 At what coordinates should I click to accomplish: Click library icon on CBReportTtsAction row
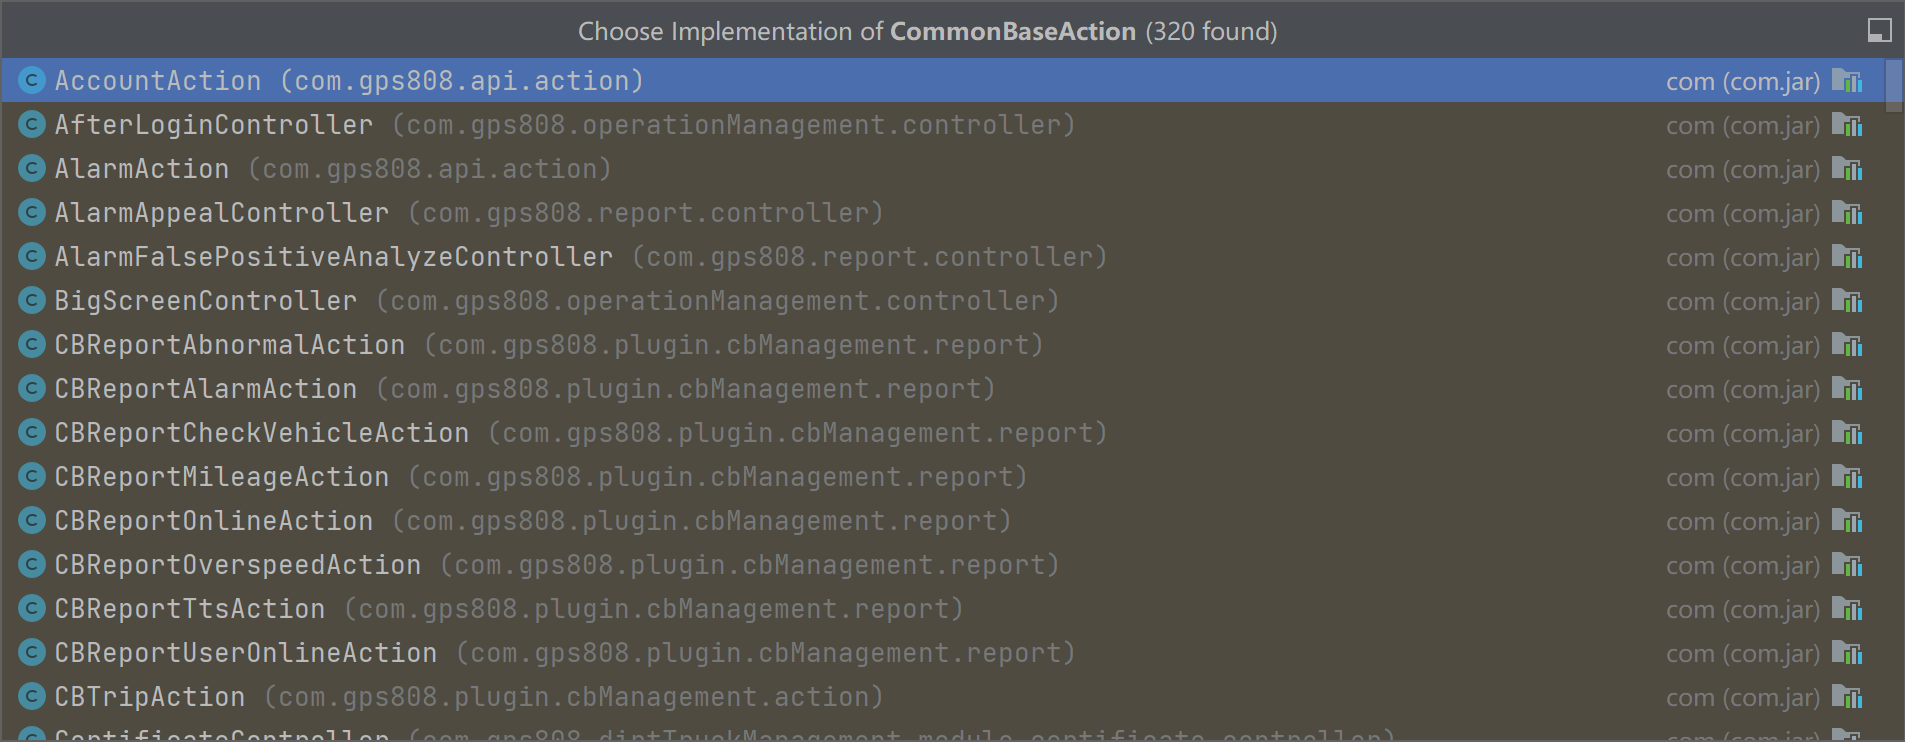1846,609
